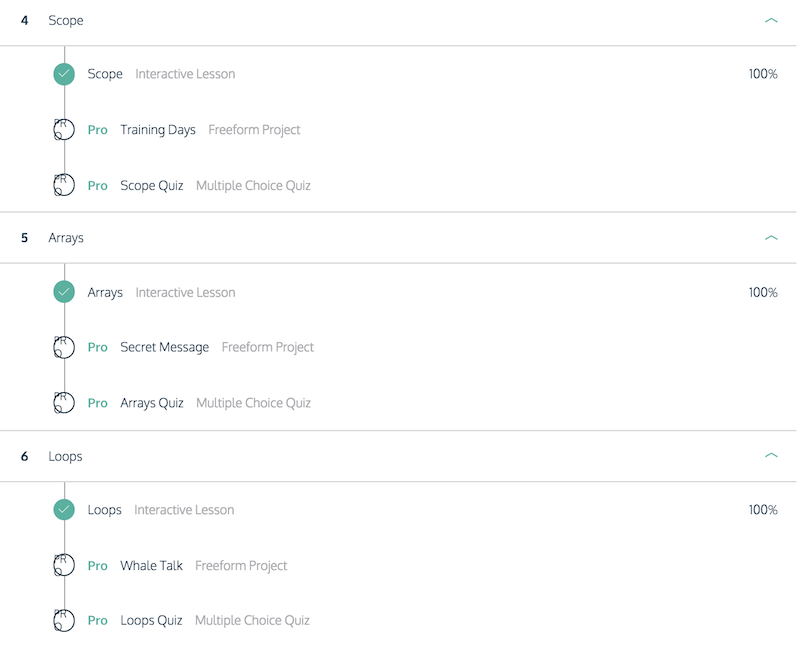This screenshot has height=645, width=800.
Task: Collapse the Loops section with its chevron
Action: pos(771,455)
